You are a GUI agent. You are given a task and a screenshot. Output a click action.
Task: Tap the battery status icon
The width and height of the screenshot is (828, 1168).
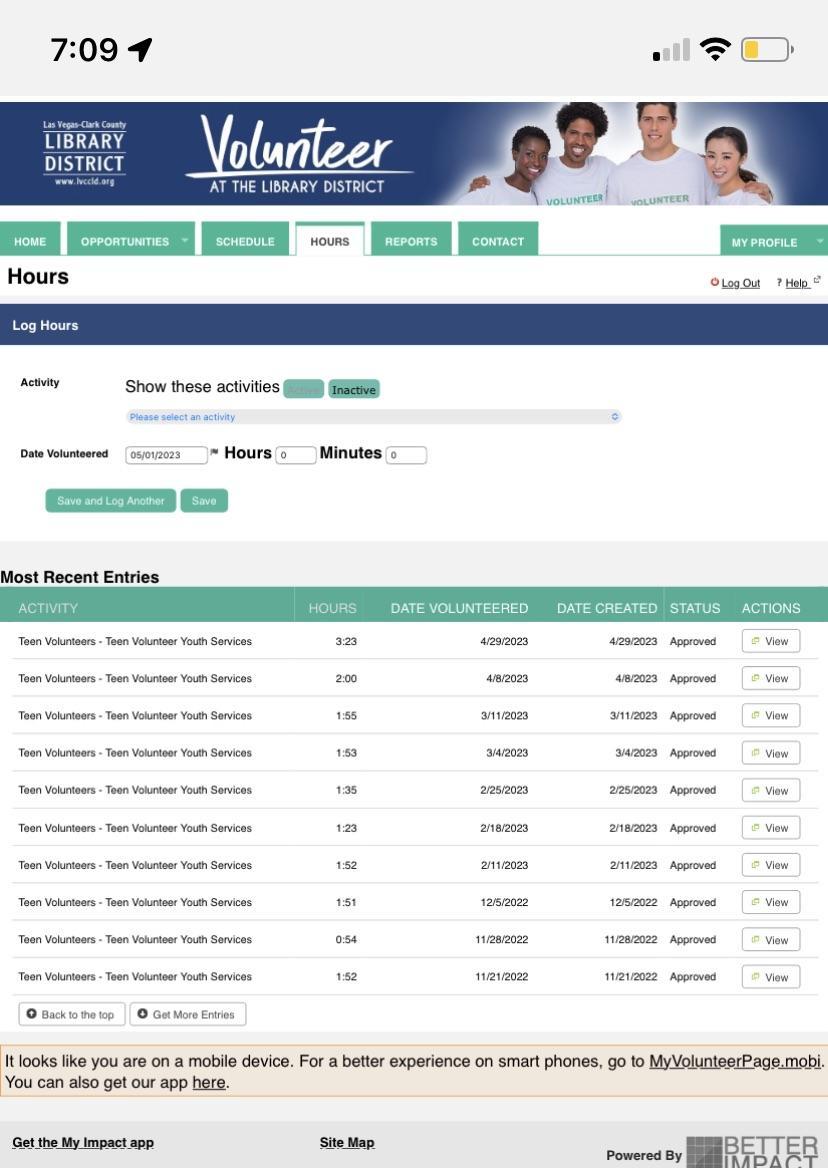(767, 50)
